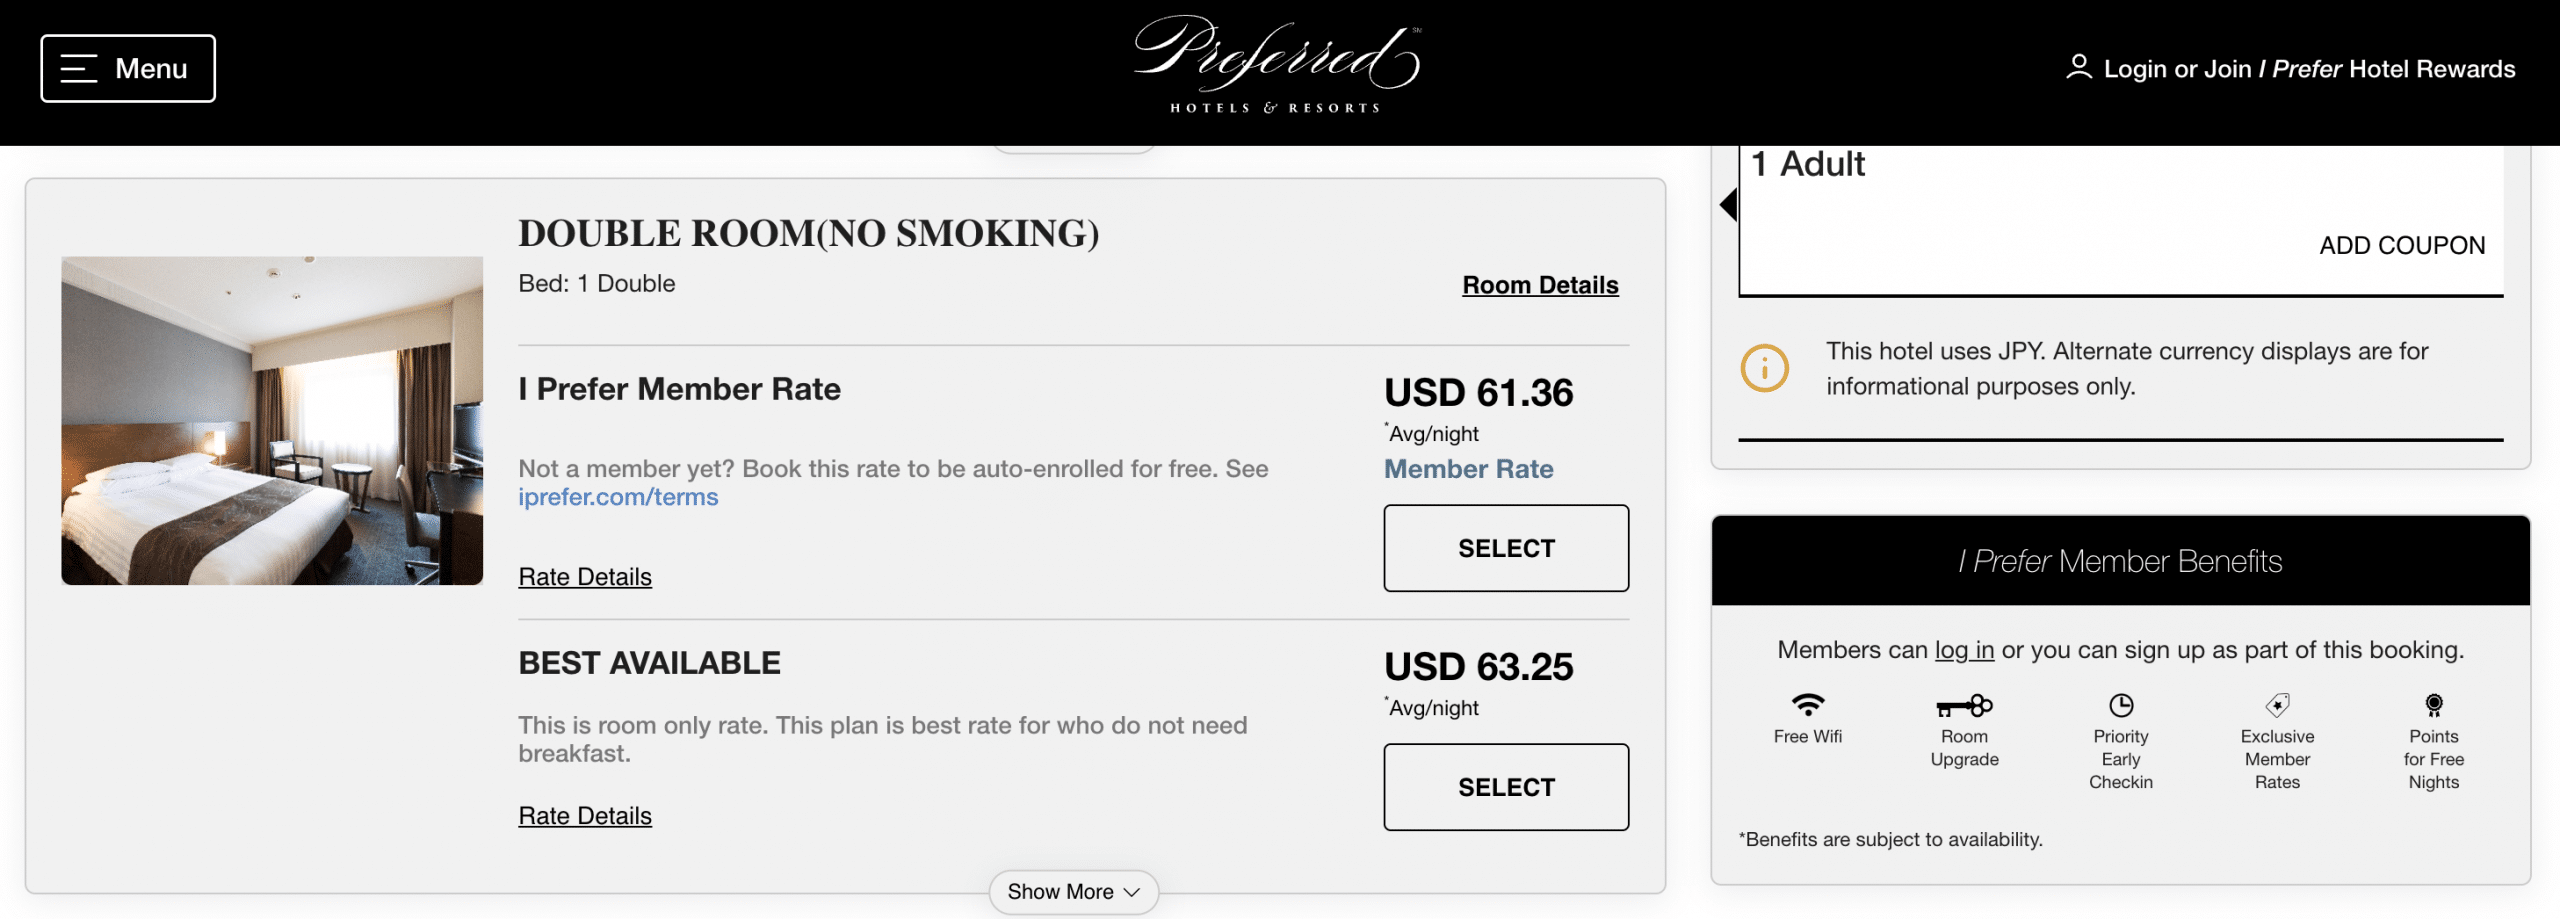Expand the Show More rates dropdown
The height and width of the screenshot is (919, 2560).
(x=1073, y=891)
